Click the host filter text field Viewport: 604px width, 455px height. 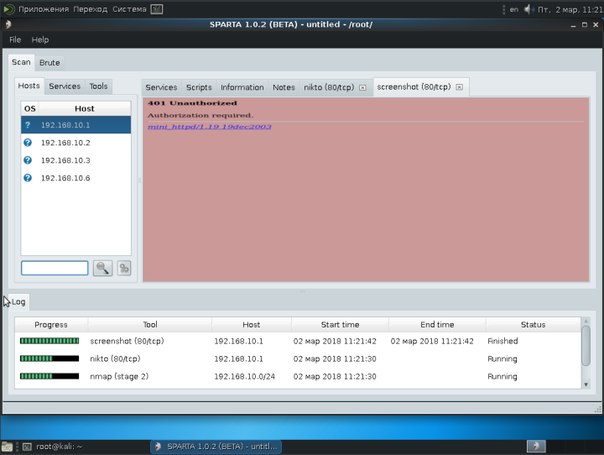point(55,268)
